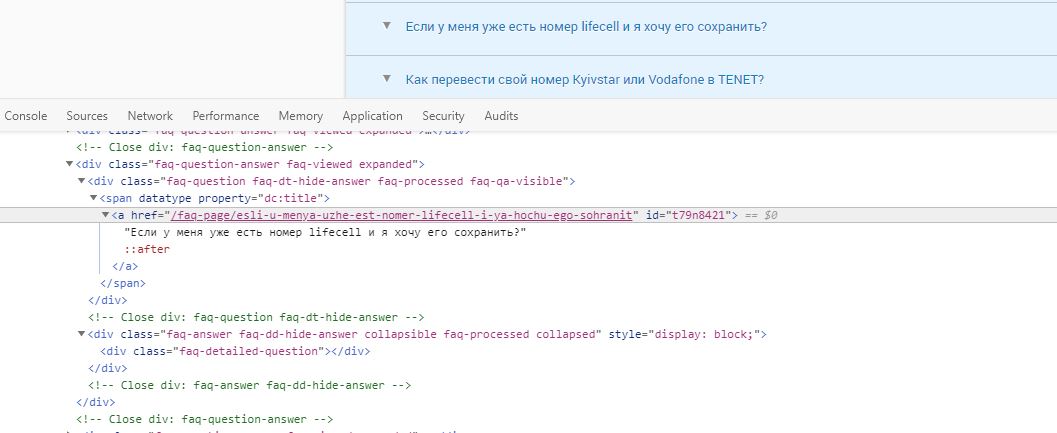Open the lifecell number FAQ question link
Viewport: 1057px width, 433px height.
point(586,27)
